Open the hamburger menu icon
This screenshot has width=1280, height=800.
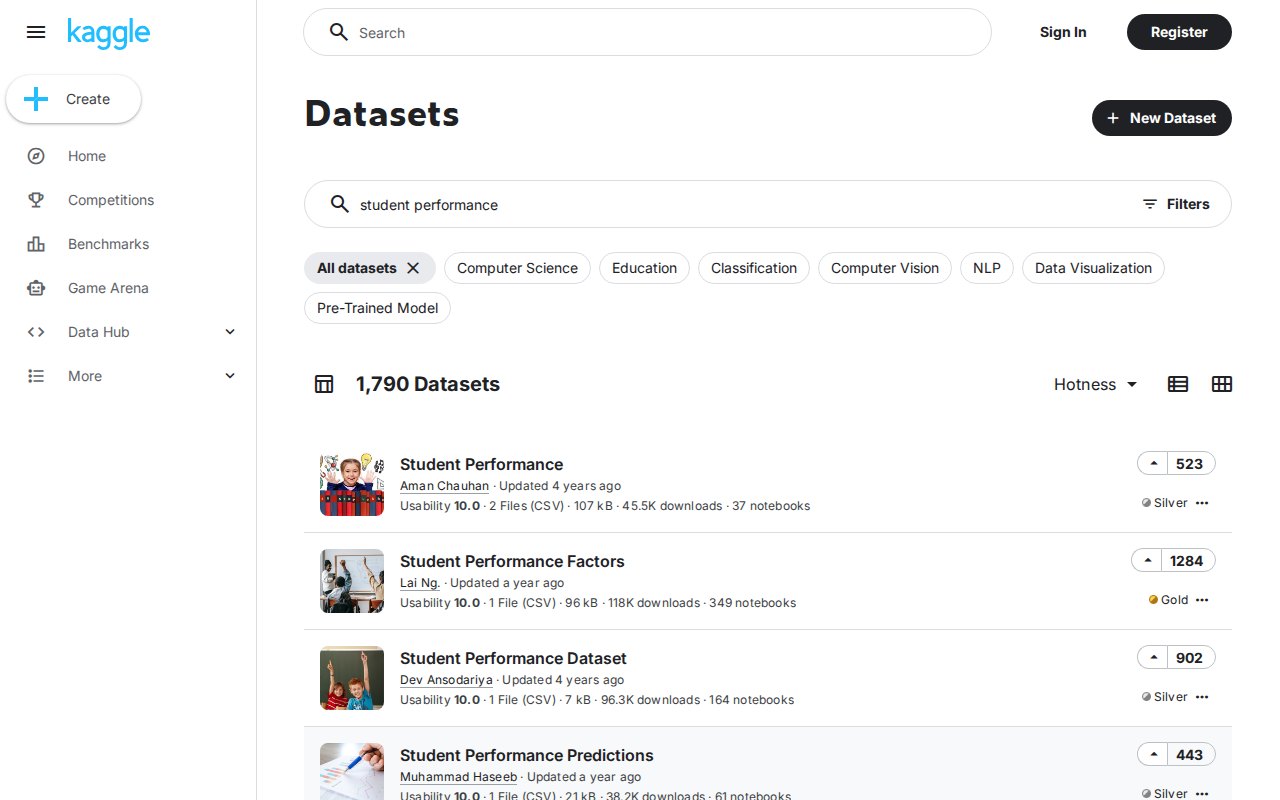(36, 32)
